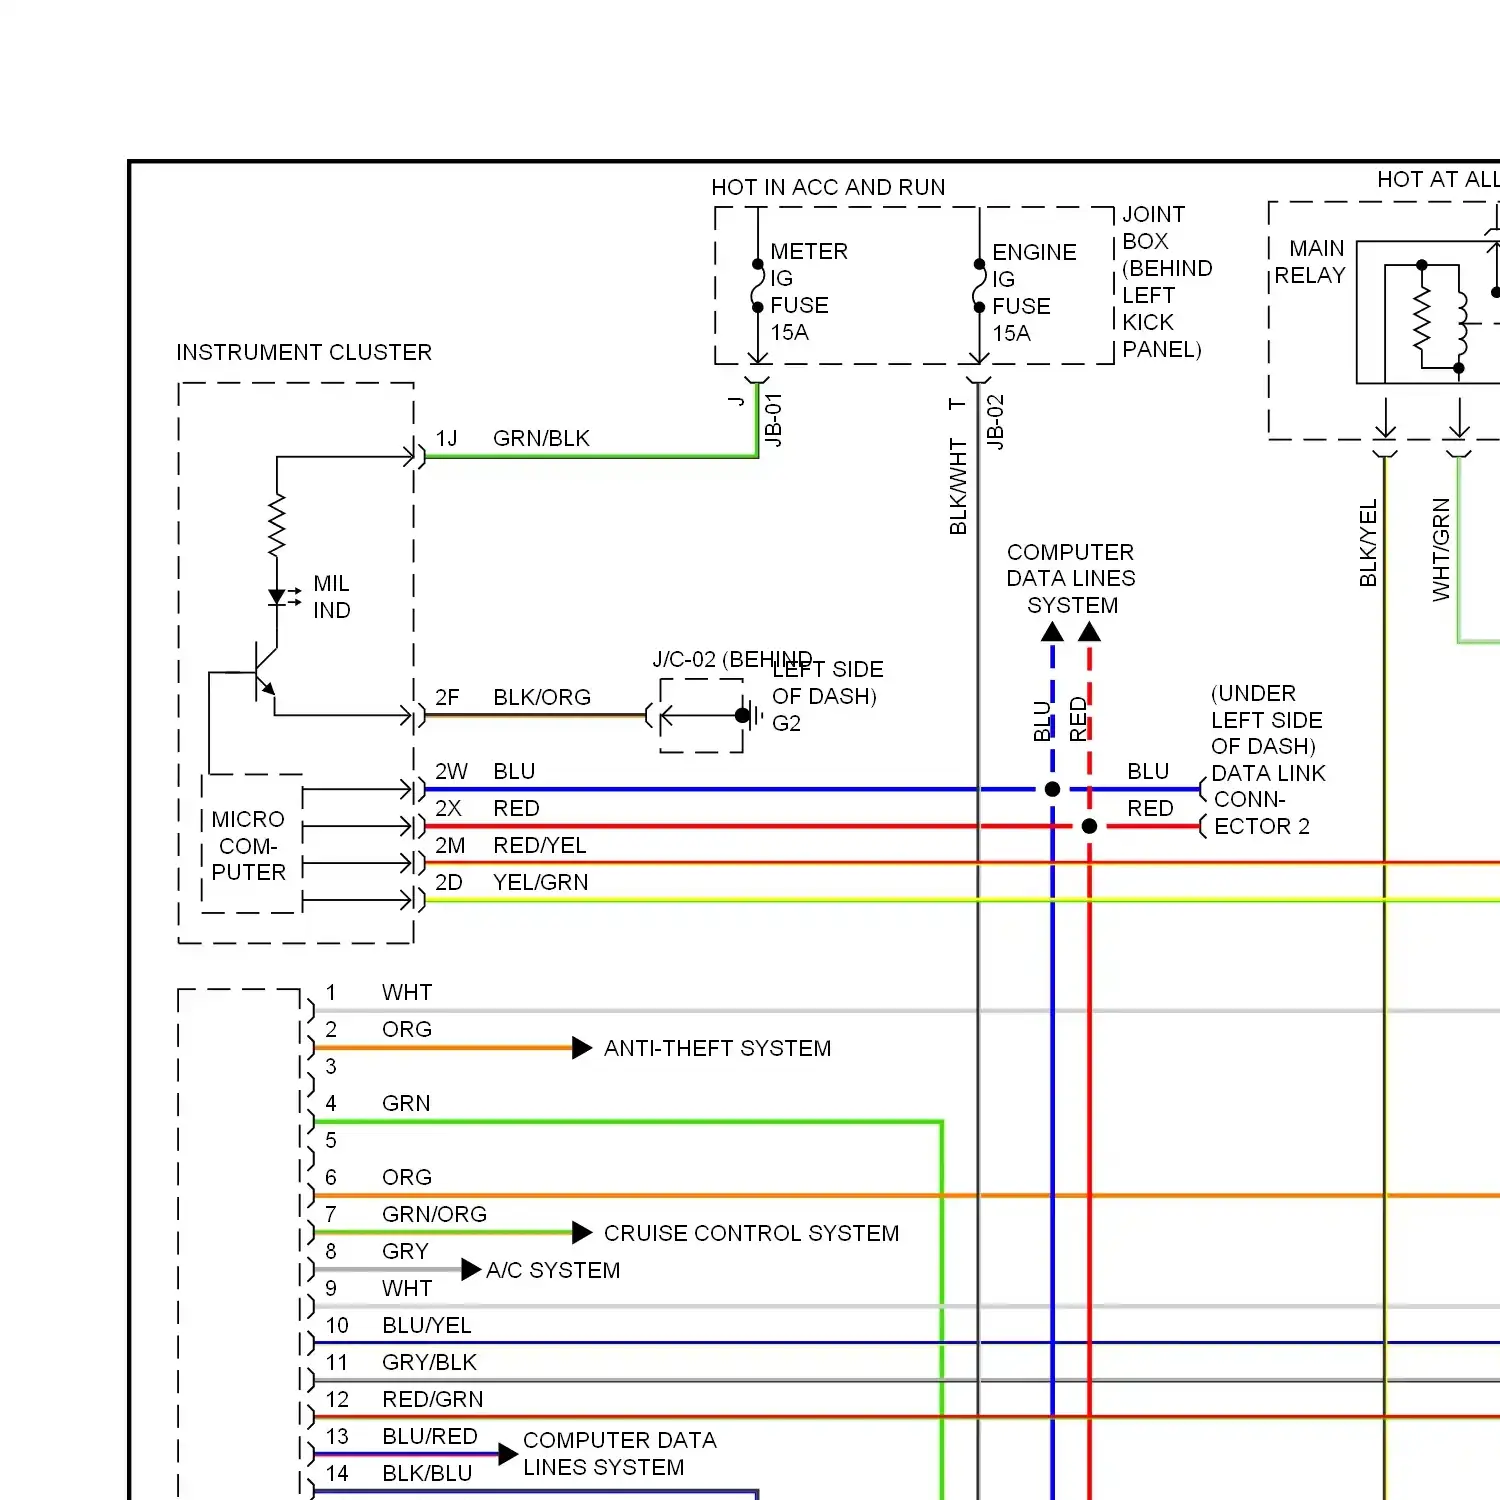Select the 2X pin label
1500x1500 pixels.
[448, 808]
